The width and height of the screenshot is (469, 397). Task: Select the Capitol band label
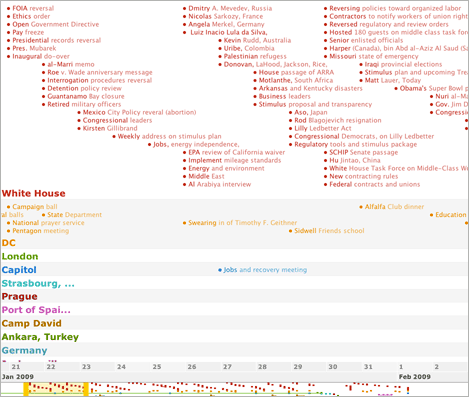click(x=19, y=270)
